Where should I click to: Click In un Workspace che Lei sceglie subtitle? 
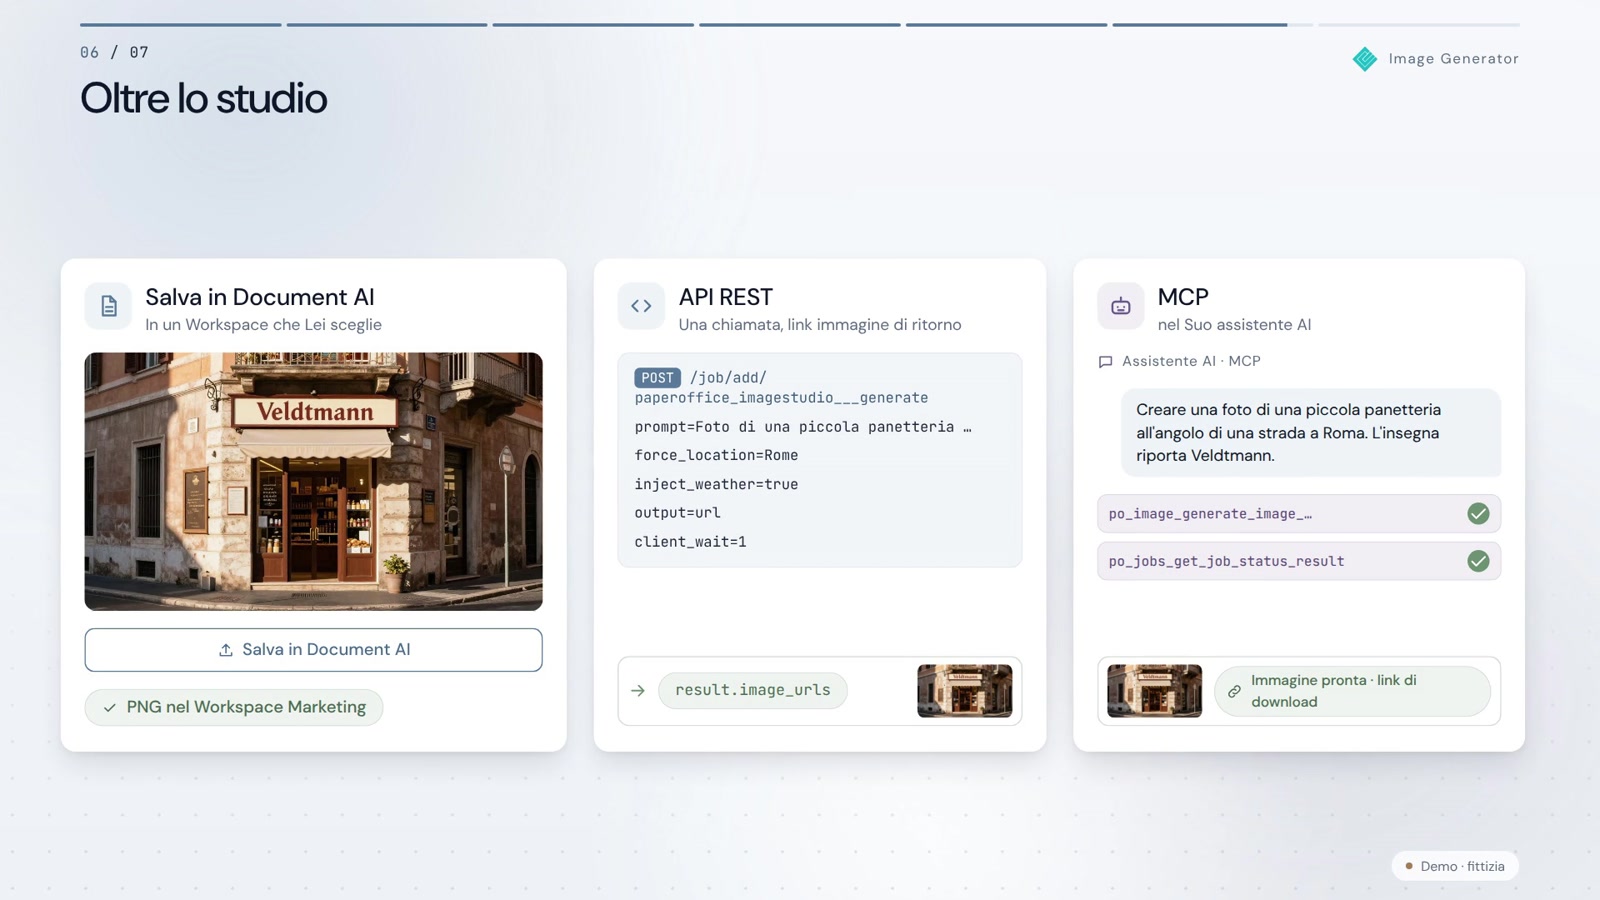263,325
